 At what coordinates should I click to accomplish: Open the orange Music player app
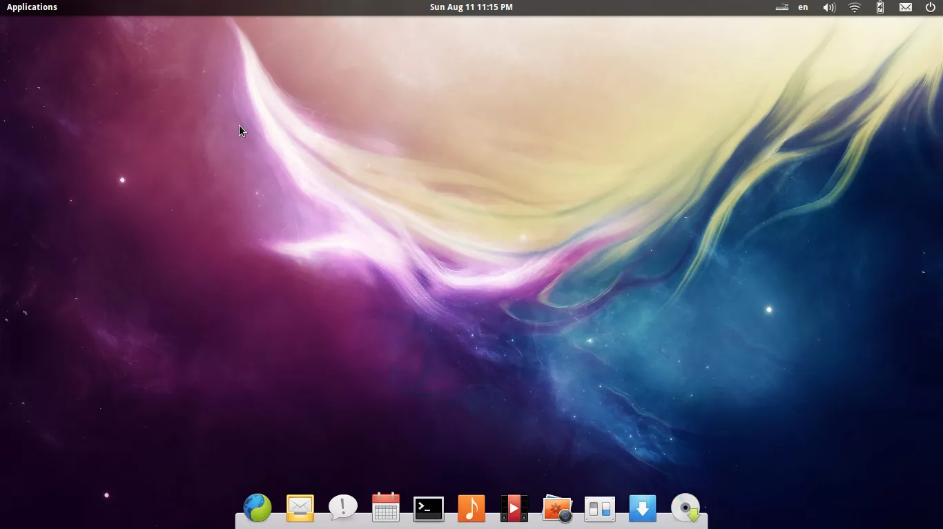tap(471, 508)
